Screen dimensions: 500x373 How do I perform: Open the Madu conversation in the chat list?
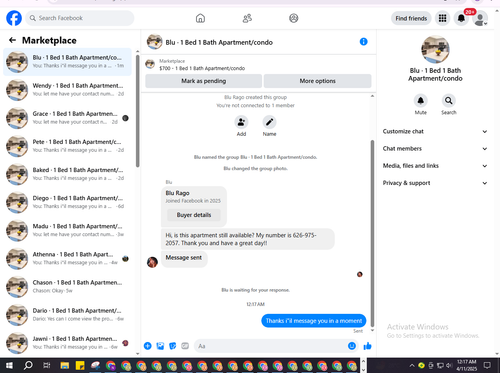point(68,230)
